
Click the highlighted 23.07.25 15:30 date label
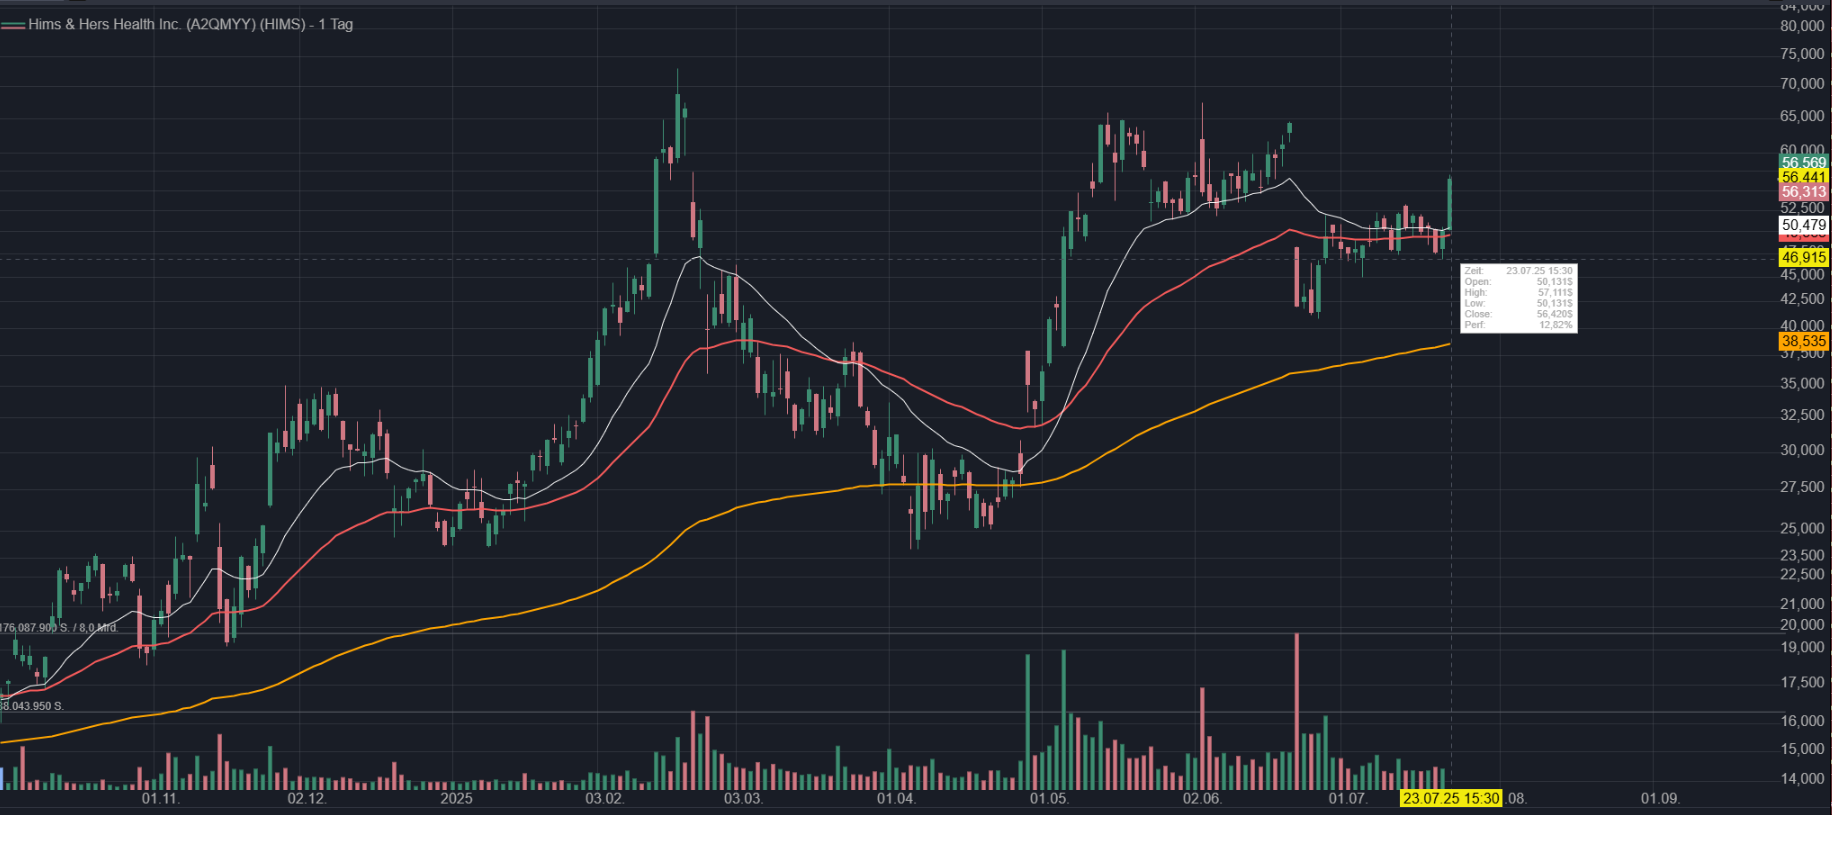1450,798
